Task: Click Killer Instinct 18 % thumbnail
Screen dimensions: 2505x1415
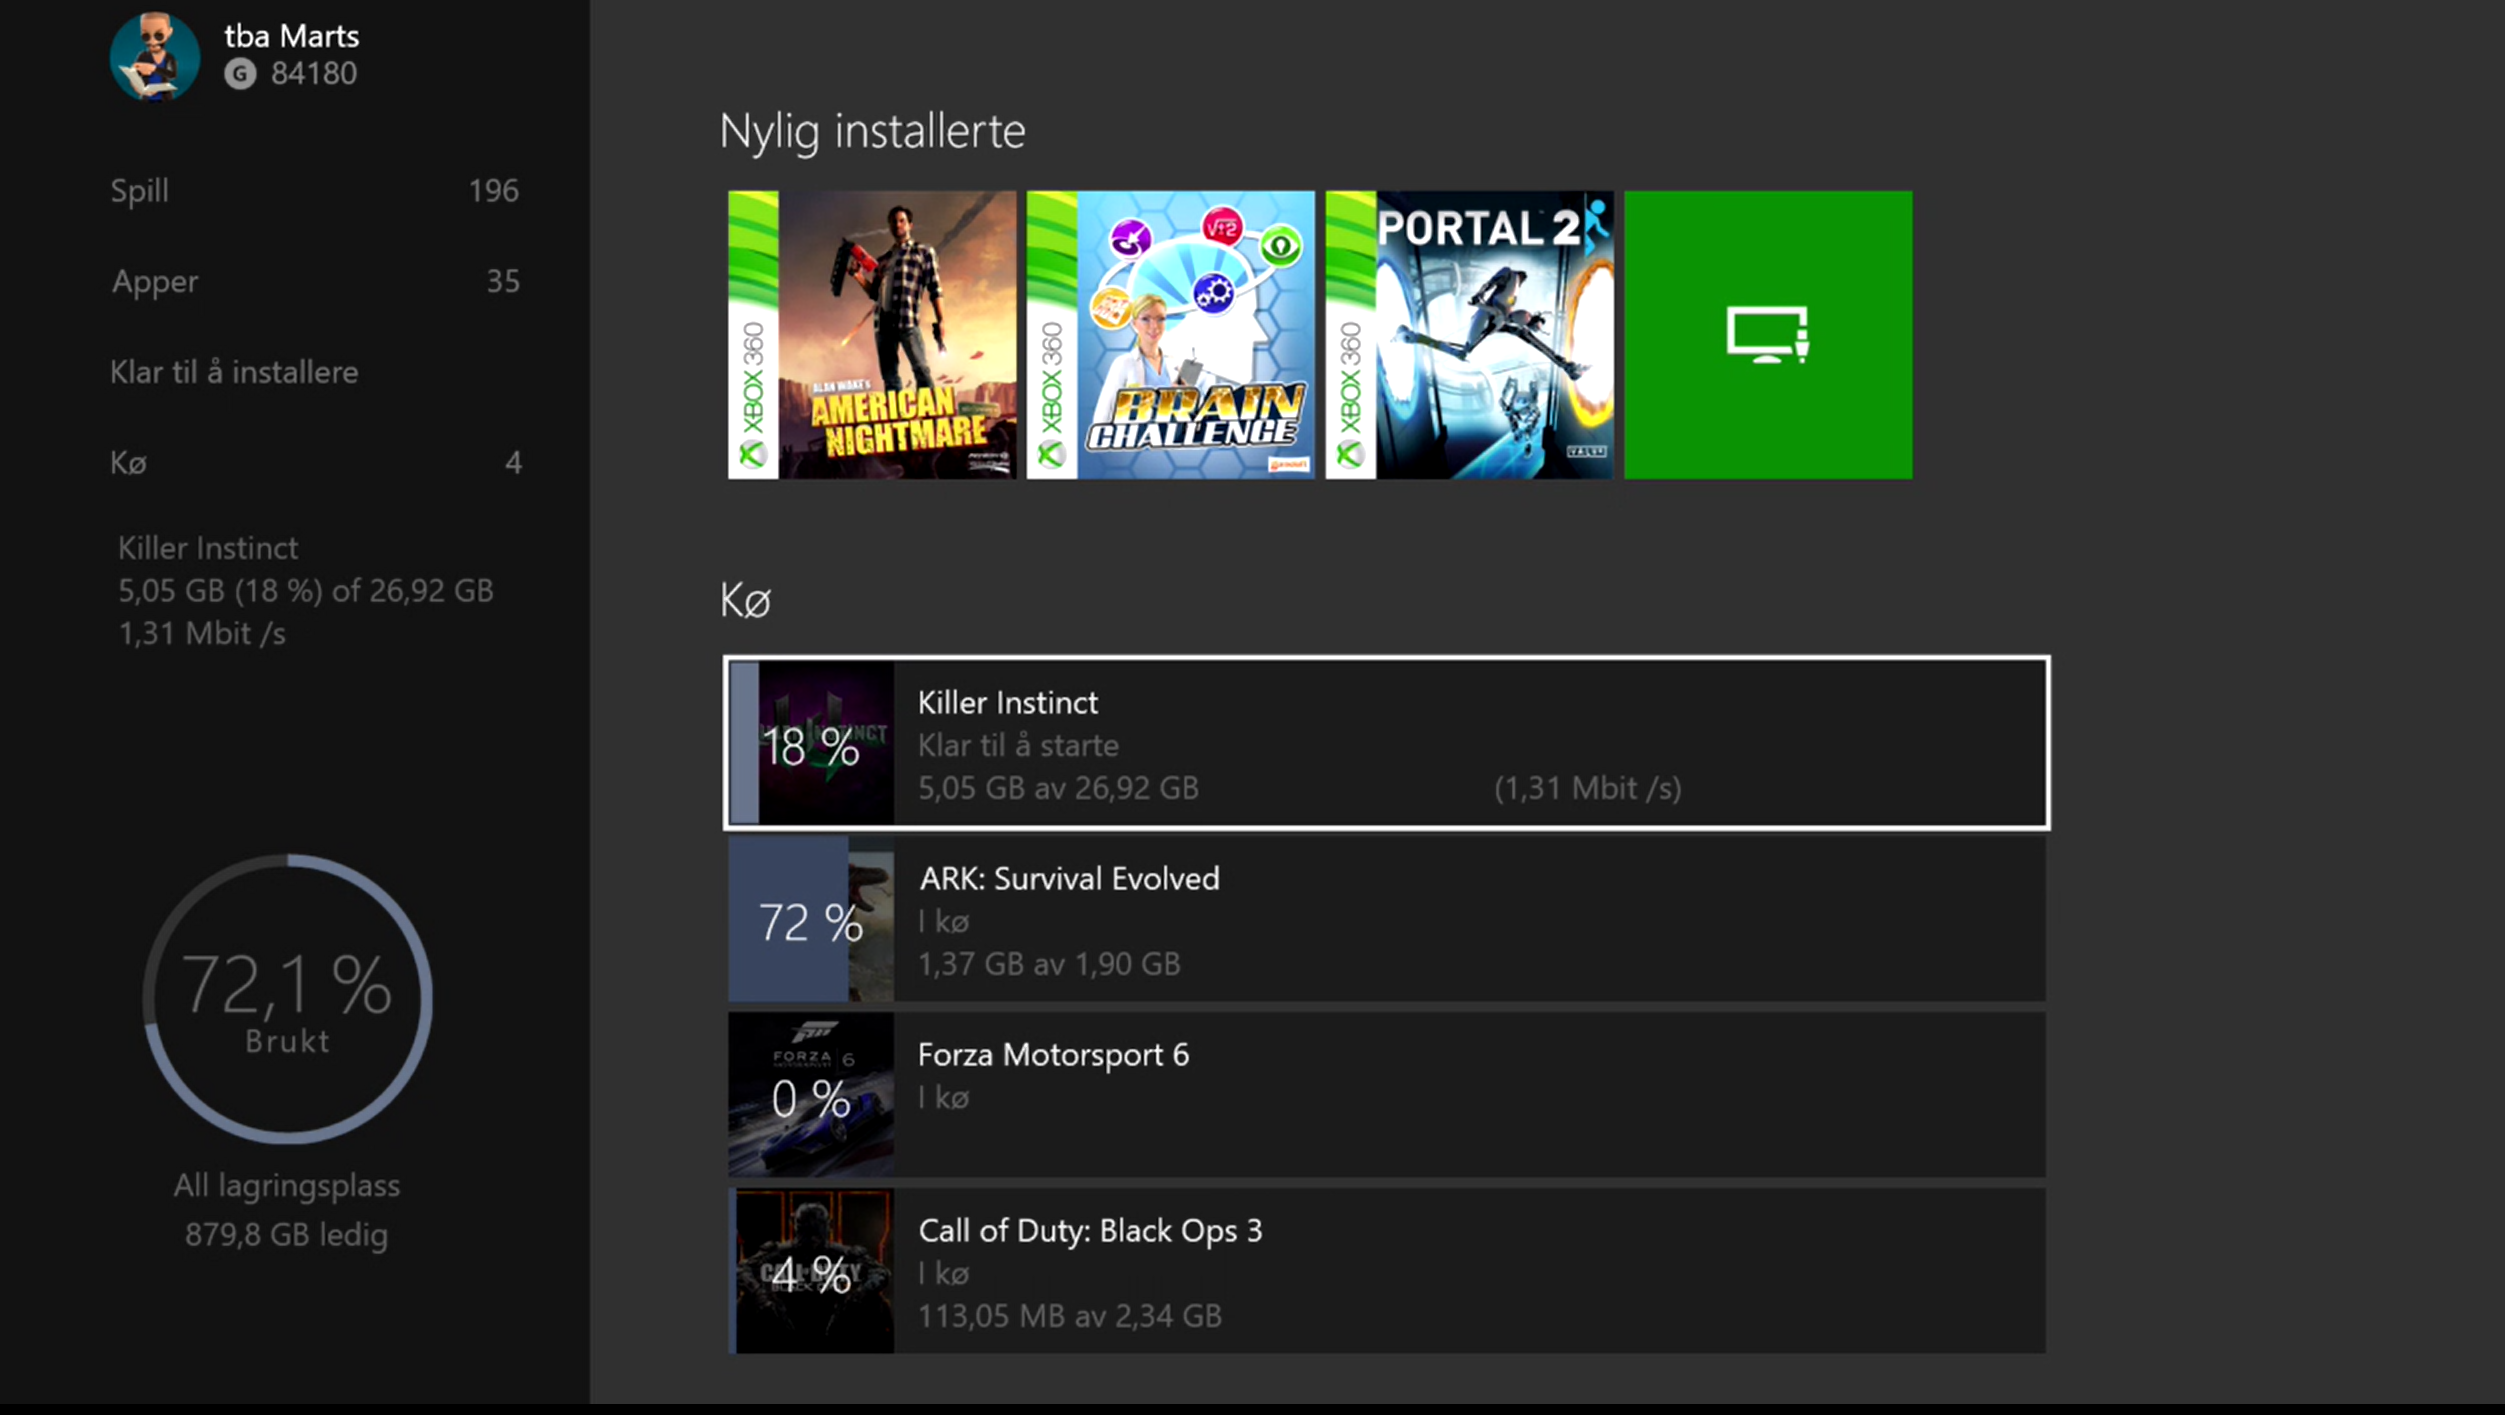Action: click(x=811, y=744)
